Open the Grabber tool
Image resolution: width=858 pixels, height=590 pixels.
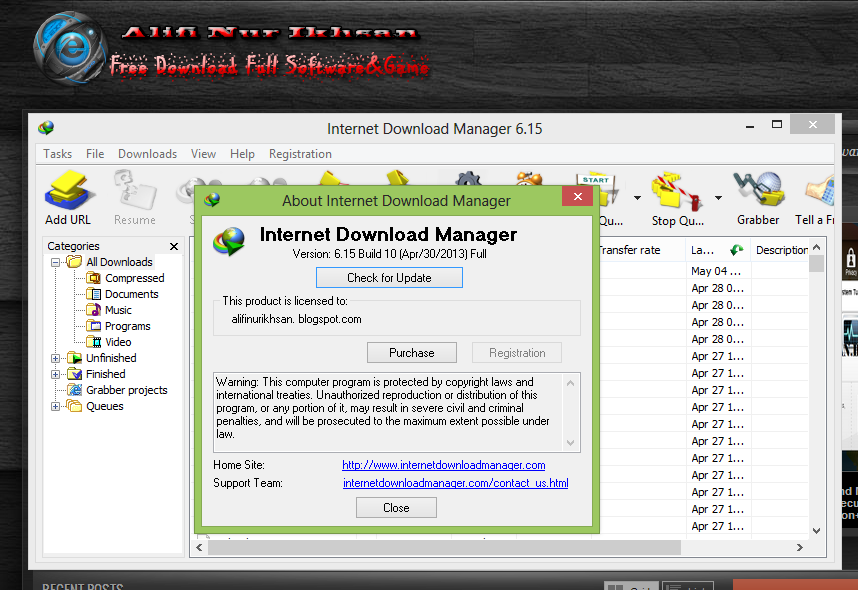[x=758, y=190]
